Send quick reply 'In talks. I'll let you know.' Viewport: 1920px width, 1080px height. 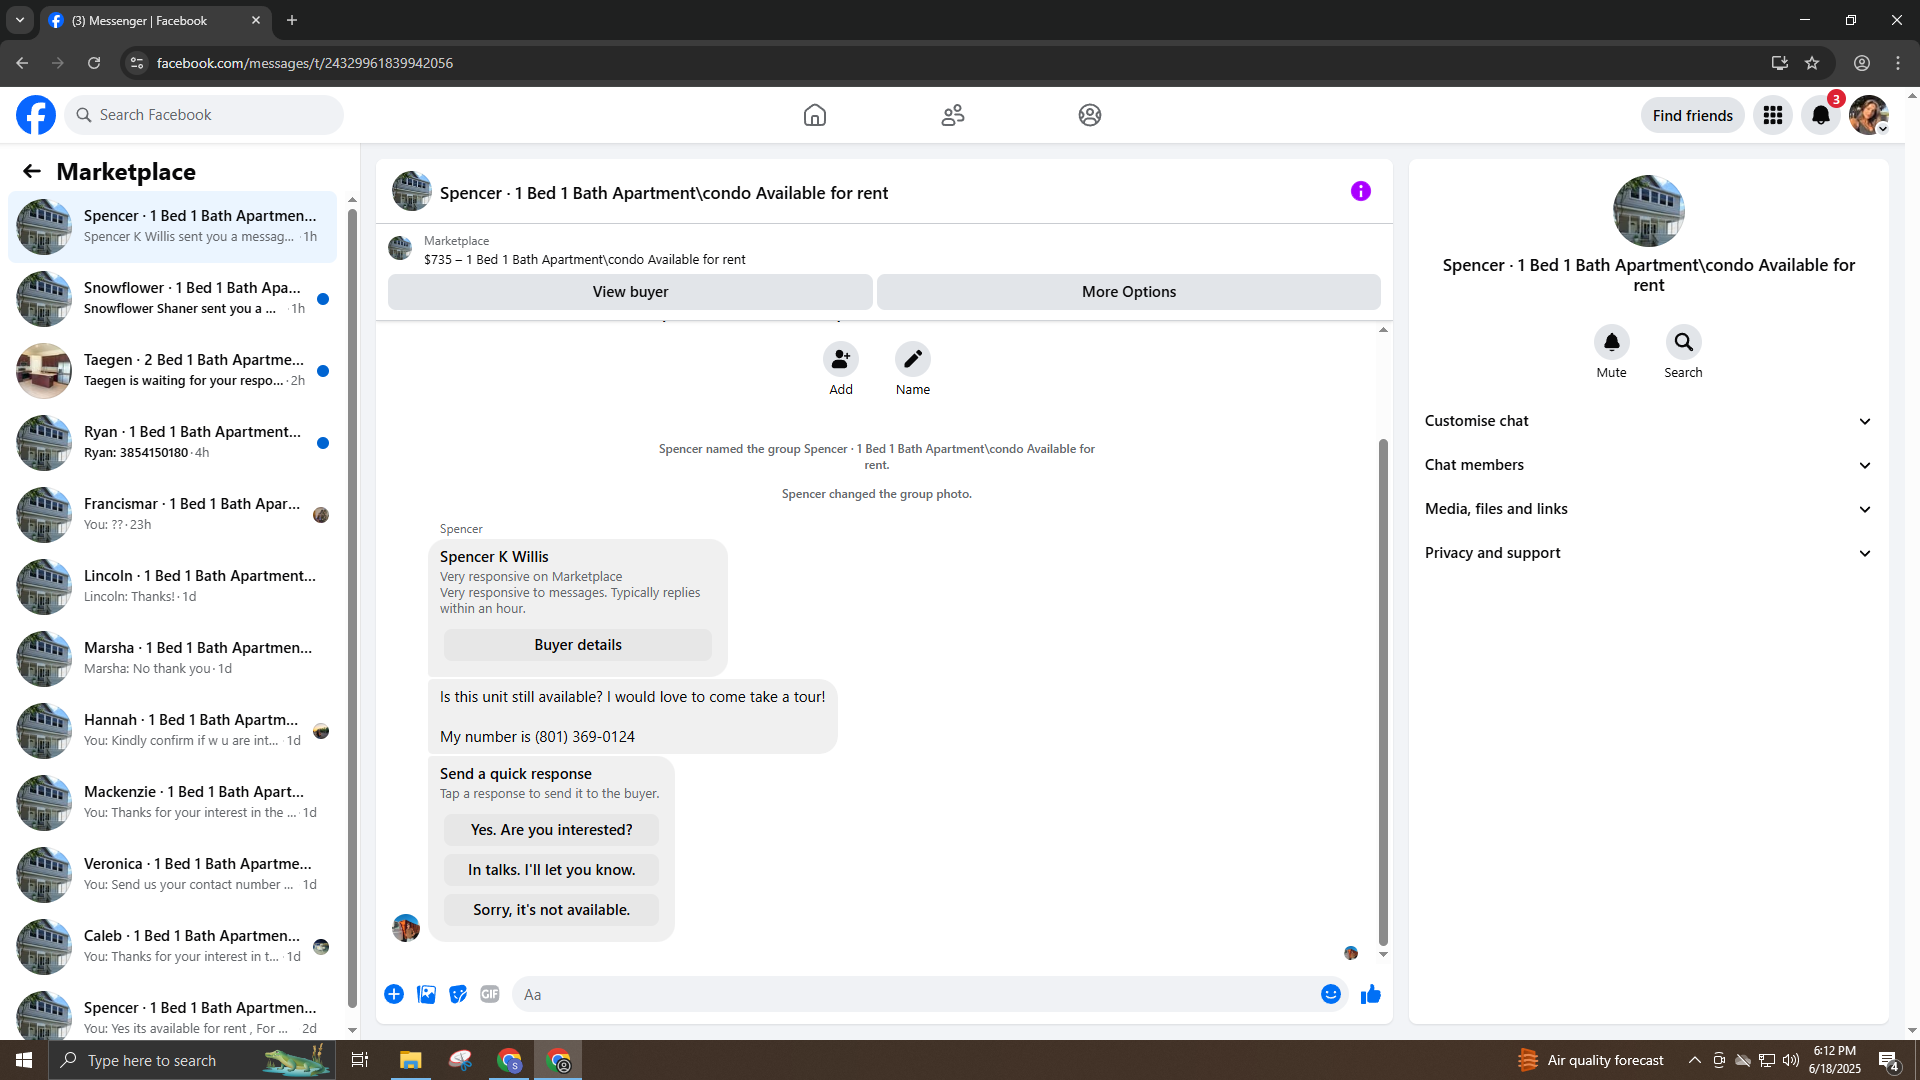[x=551, y=870]
